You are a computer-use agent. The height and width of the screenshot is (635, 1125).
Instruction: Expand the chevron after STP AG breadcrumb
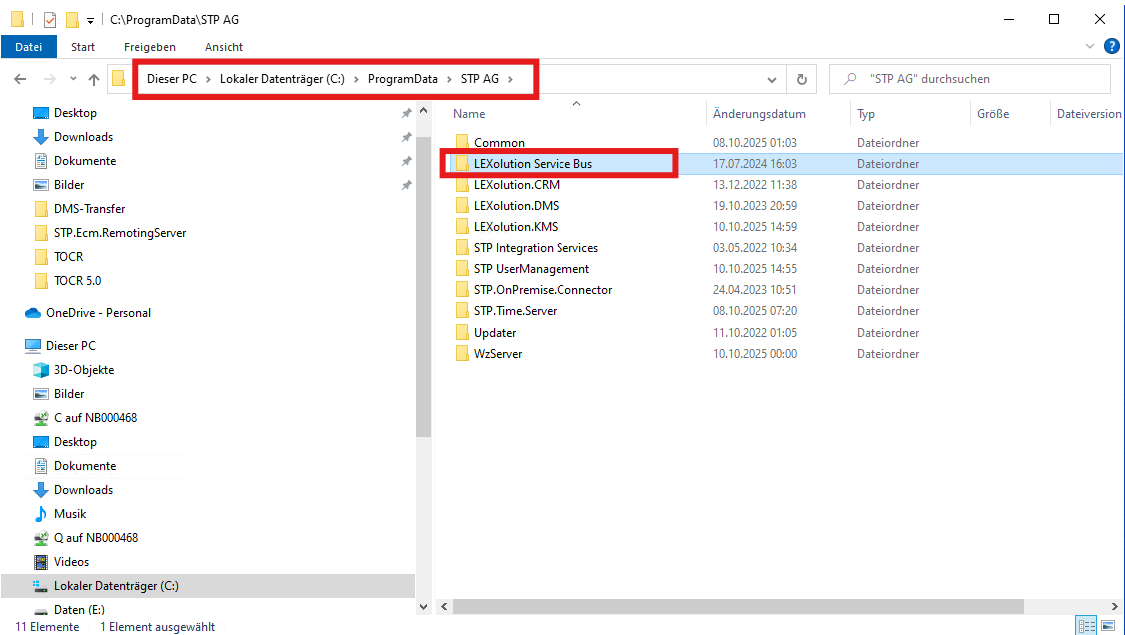click(x=511, y=79)
